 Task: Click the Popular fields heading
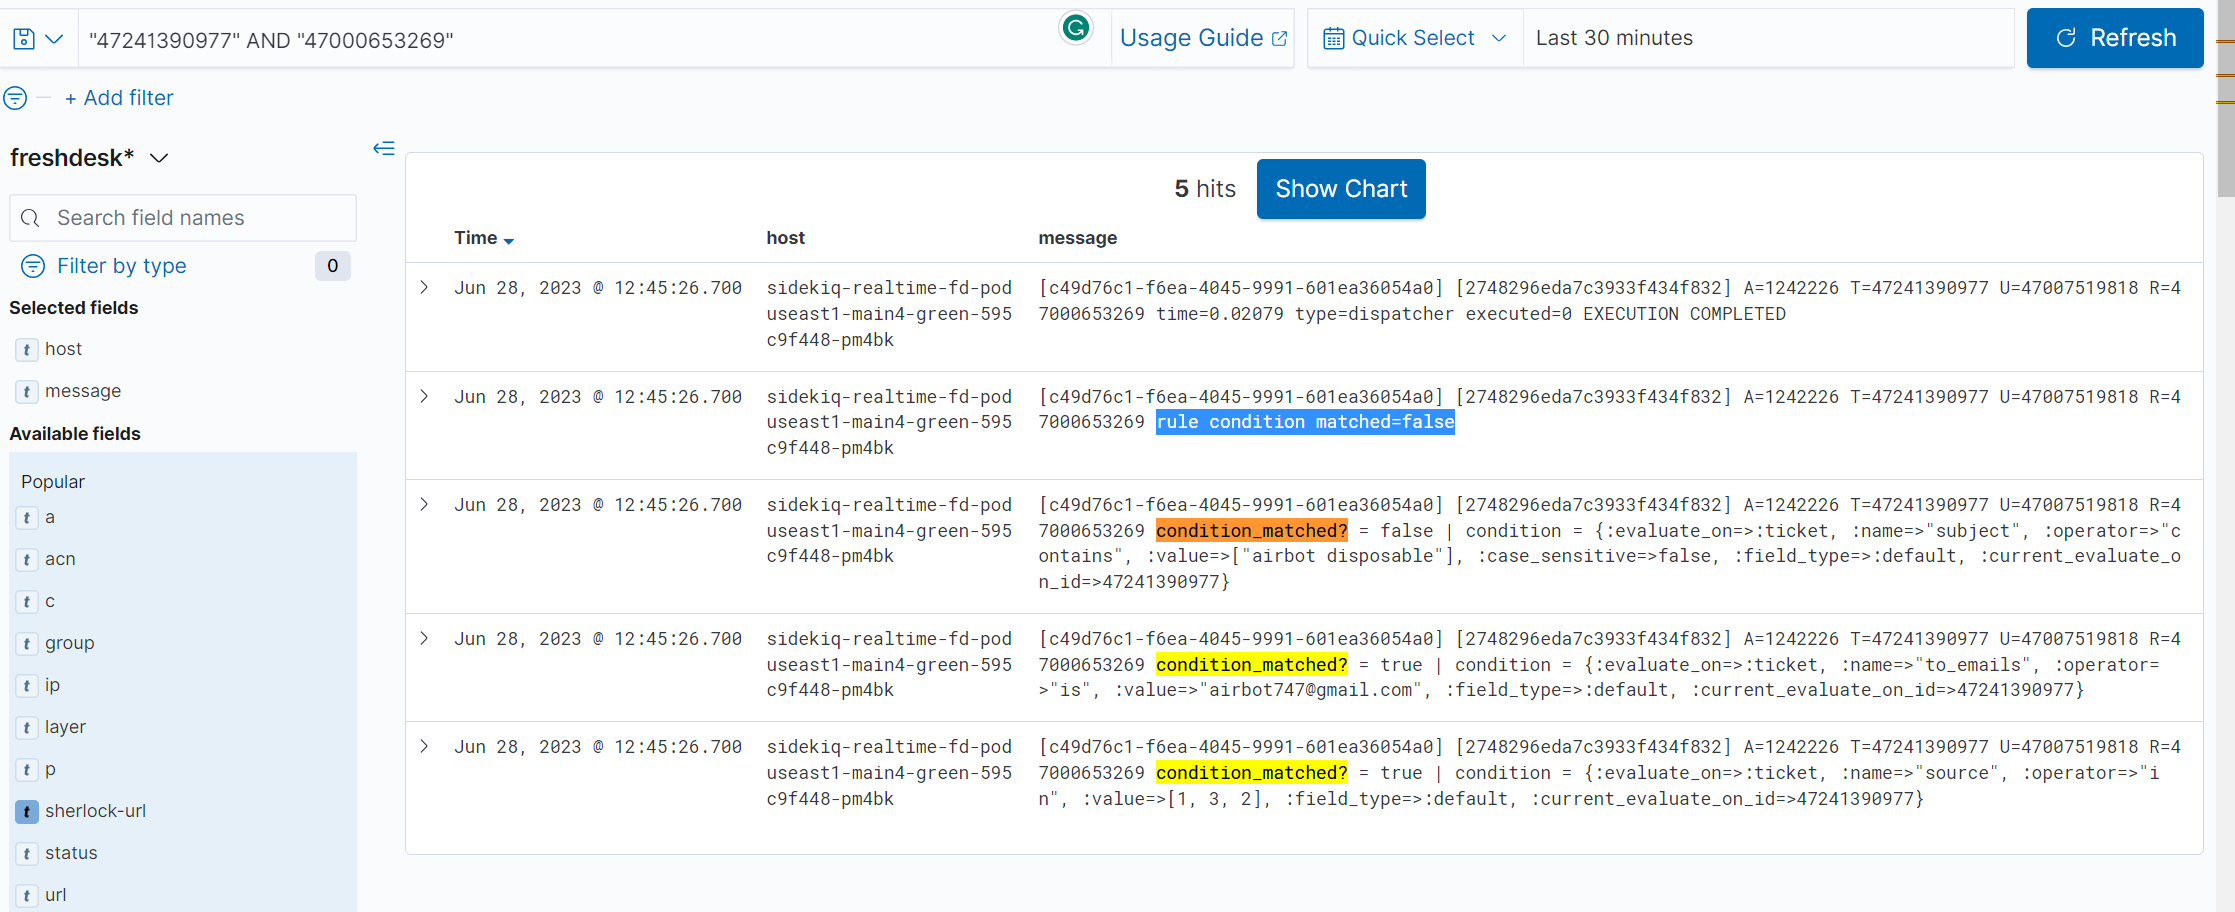click(53, 482)
